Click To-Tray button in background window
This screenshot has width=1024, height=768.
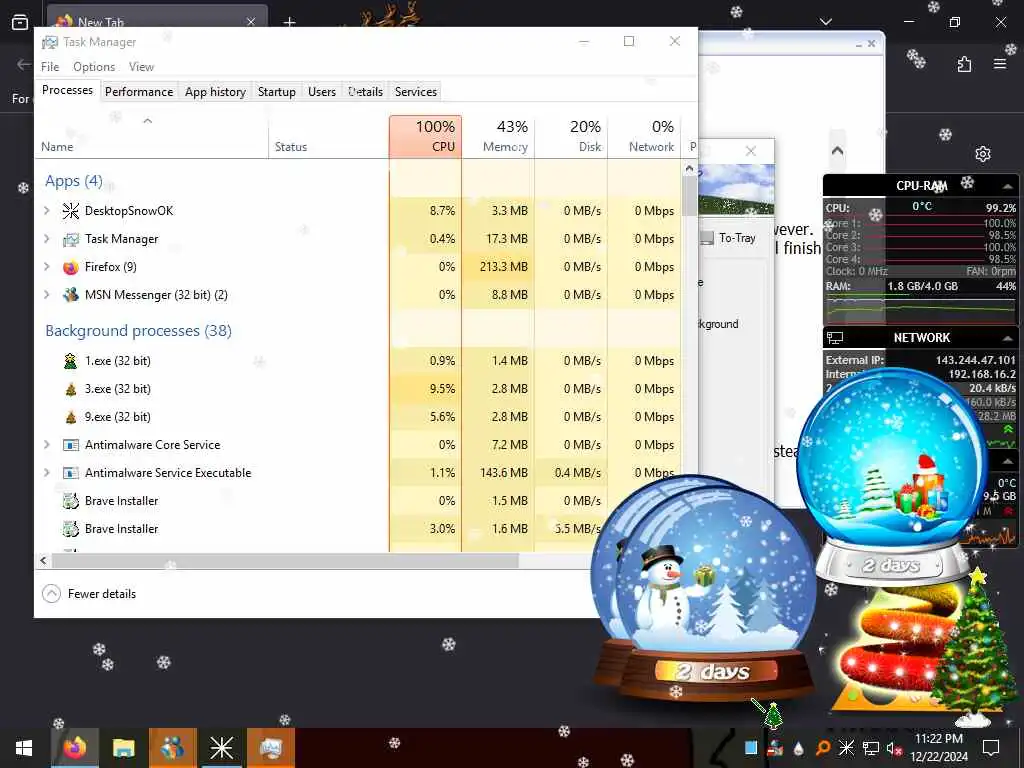click(x=729, y=238)
